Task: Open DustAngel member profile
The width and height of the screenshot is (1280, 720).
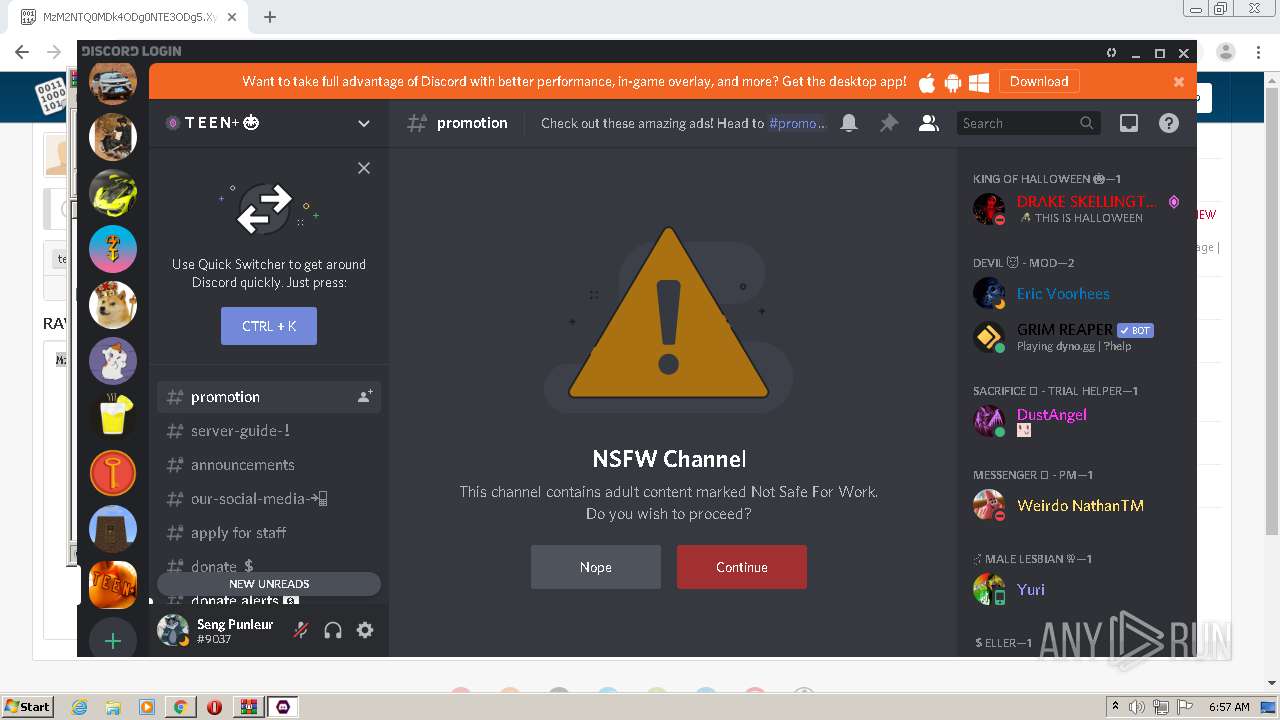Action: [x=1076, y=421]
